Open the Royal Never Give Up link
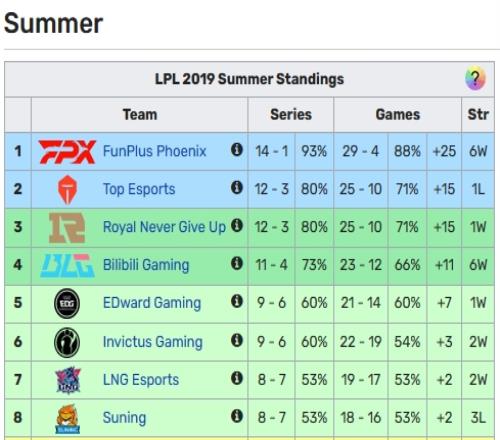The height and width of the screenshot is (440, 500). click(164, 227)
